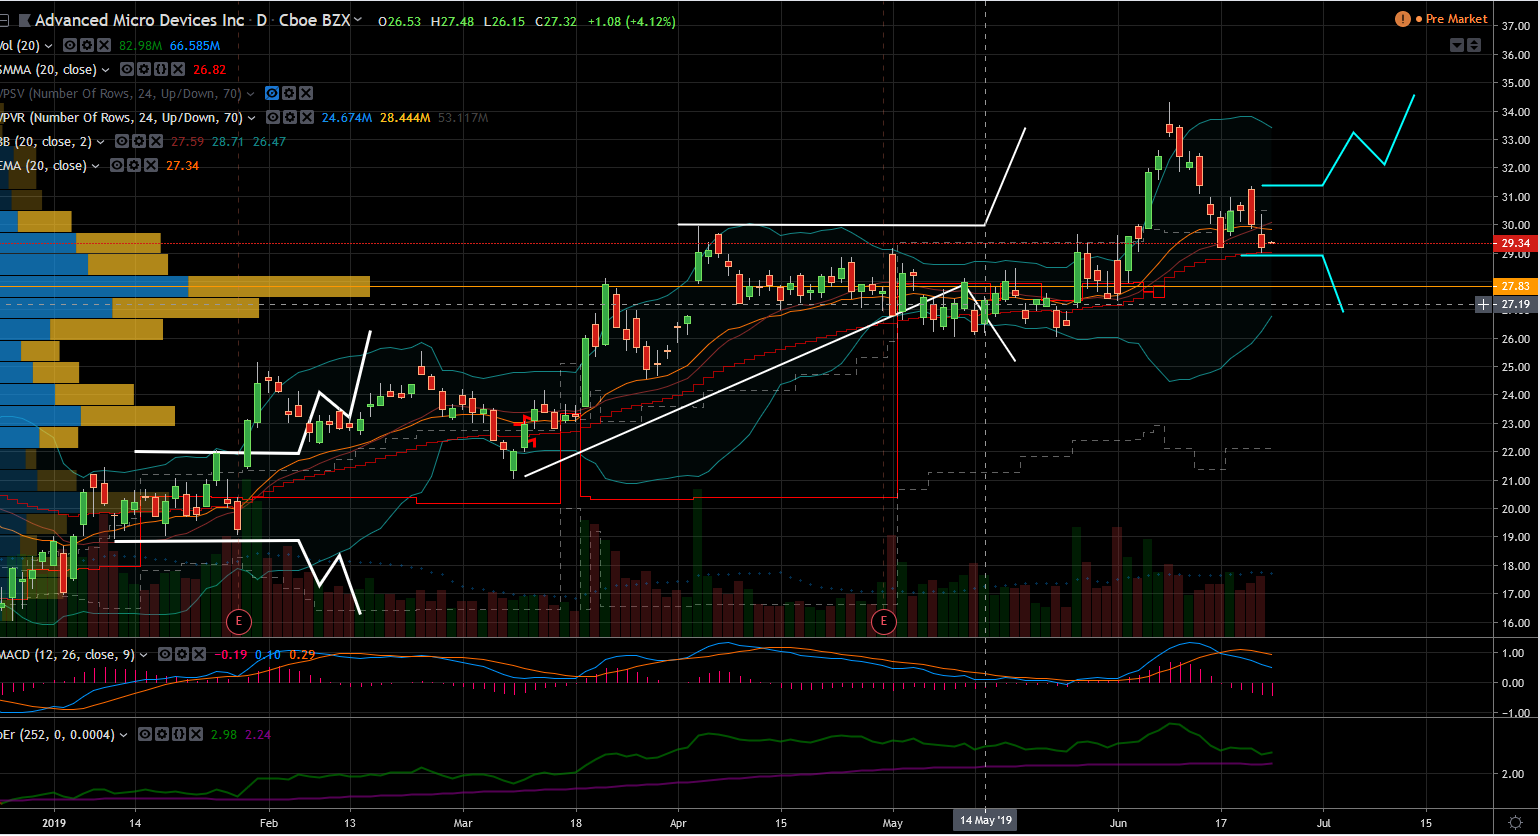Click the blue 66.585M volume value
This screenshot has height=836, width=1540.
point(195,46)
